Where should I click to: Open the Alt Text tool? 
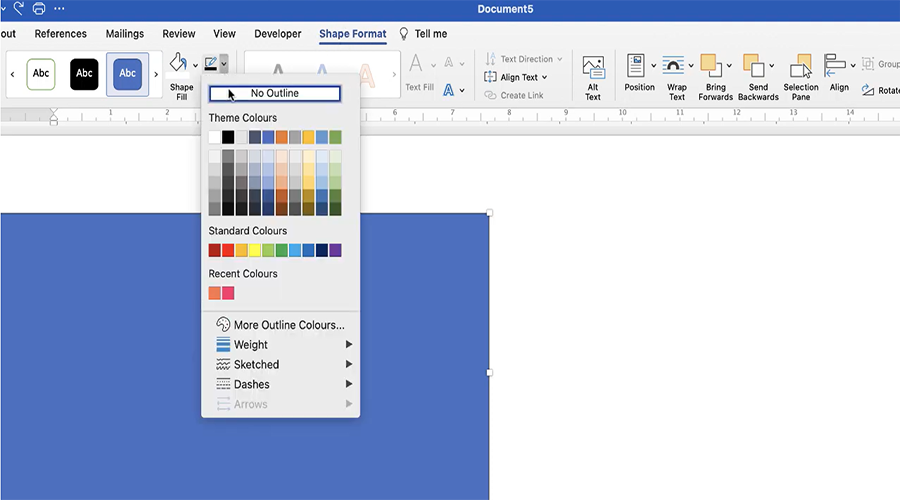(x=593, y=76)
